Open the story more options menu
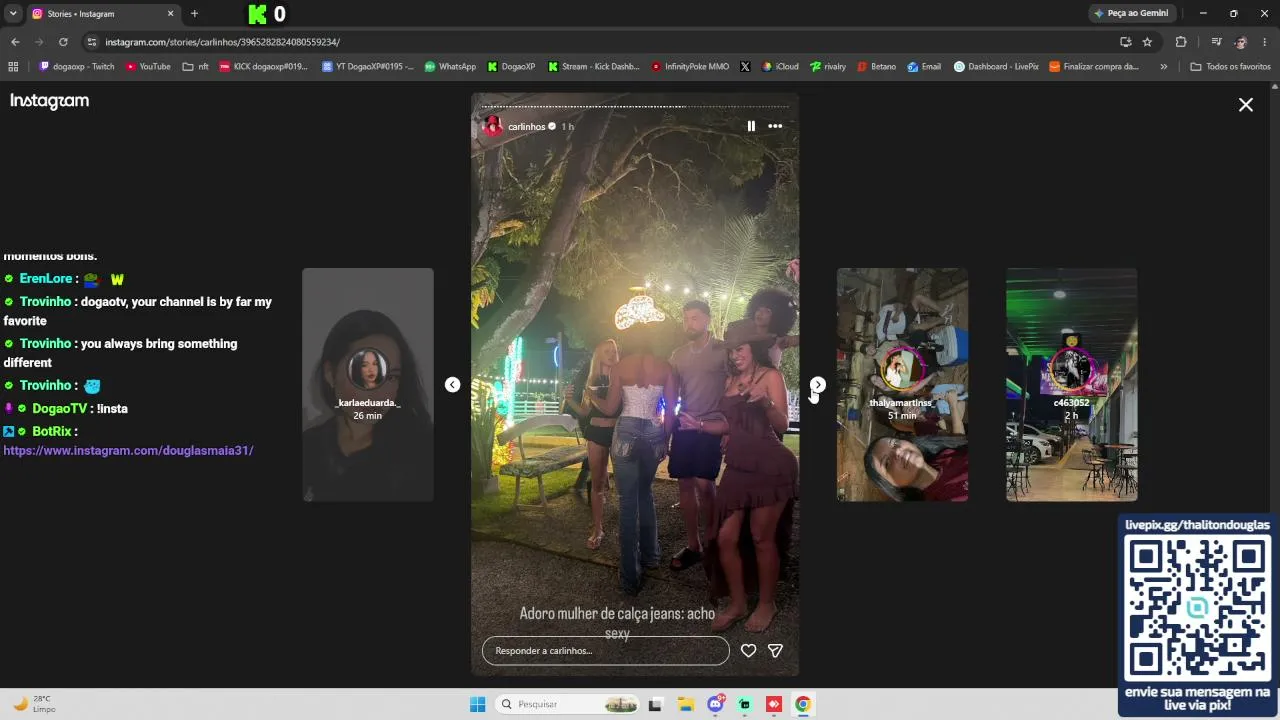The width and height of the screenshot is (1280, 720). (x=775, y=126)
